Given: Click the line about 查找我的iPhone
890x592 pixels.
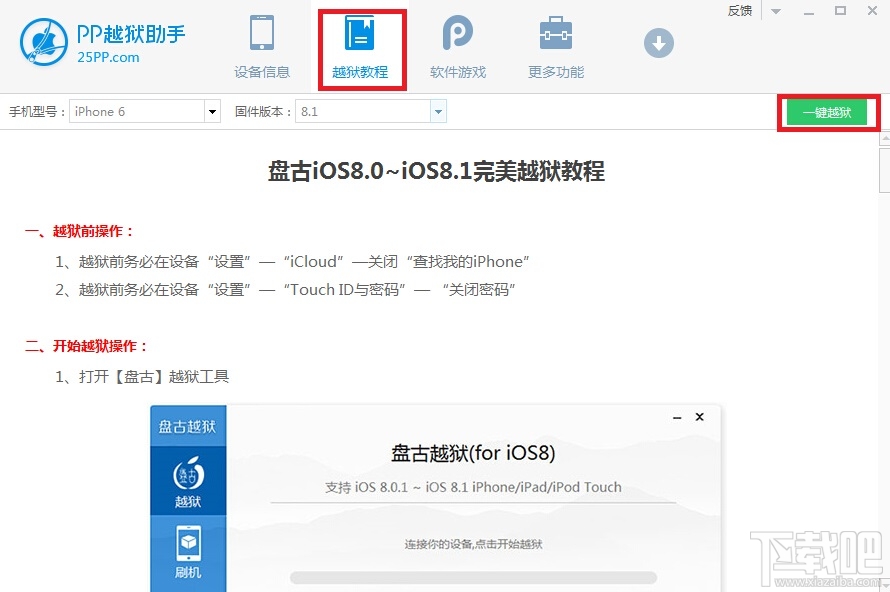Looking at the screenshot, I should click(x=292, y=262).
